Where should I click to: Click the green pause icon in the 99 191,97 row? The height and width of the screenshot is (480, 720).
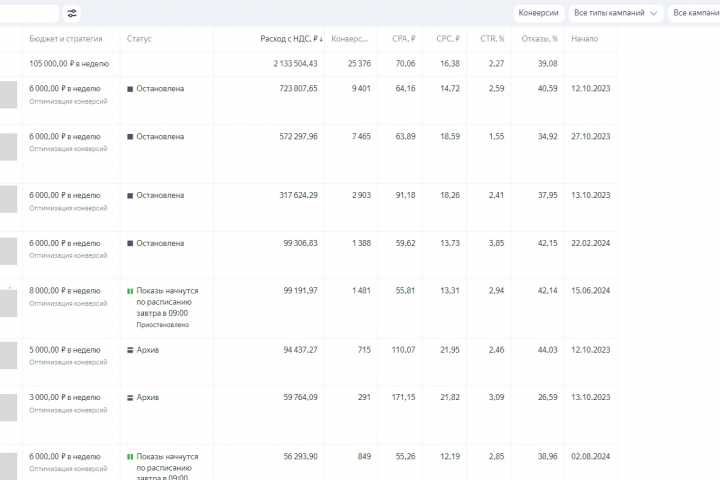pyautogui.click(x=130, y=290)
